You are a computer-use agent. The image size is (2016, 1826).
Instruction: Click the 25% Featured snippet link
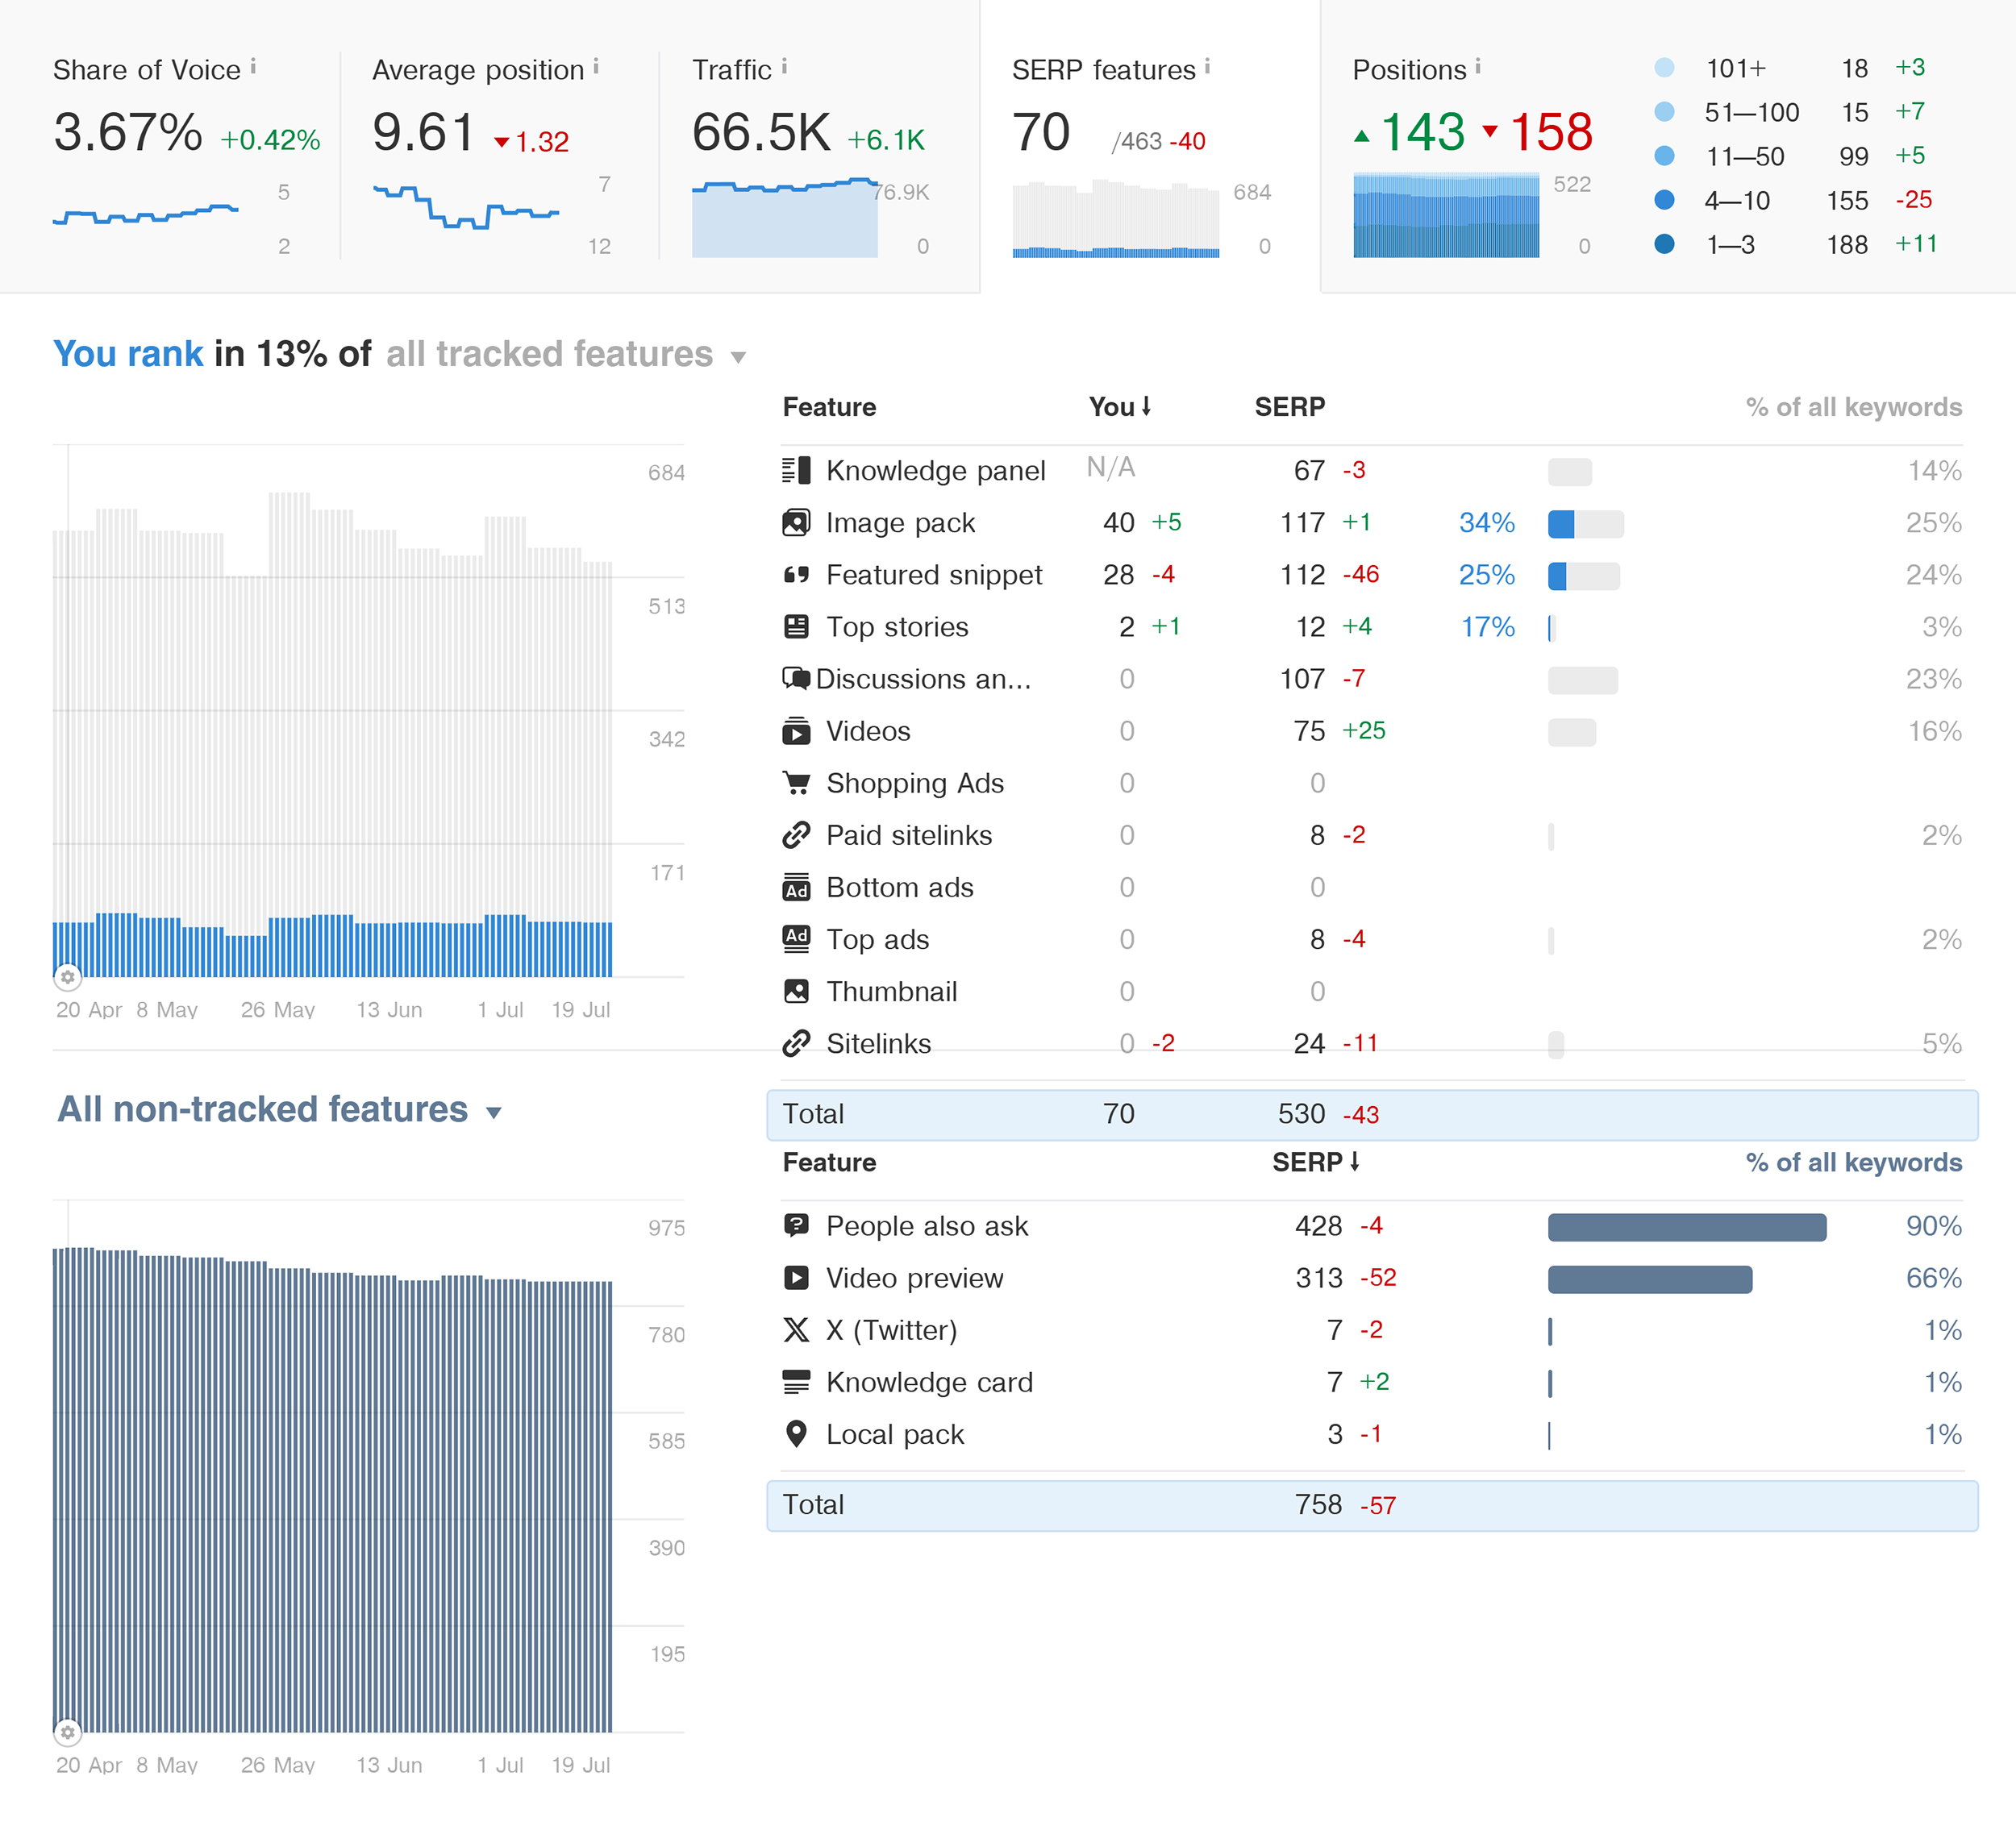point(1487,575)
